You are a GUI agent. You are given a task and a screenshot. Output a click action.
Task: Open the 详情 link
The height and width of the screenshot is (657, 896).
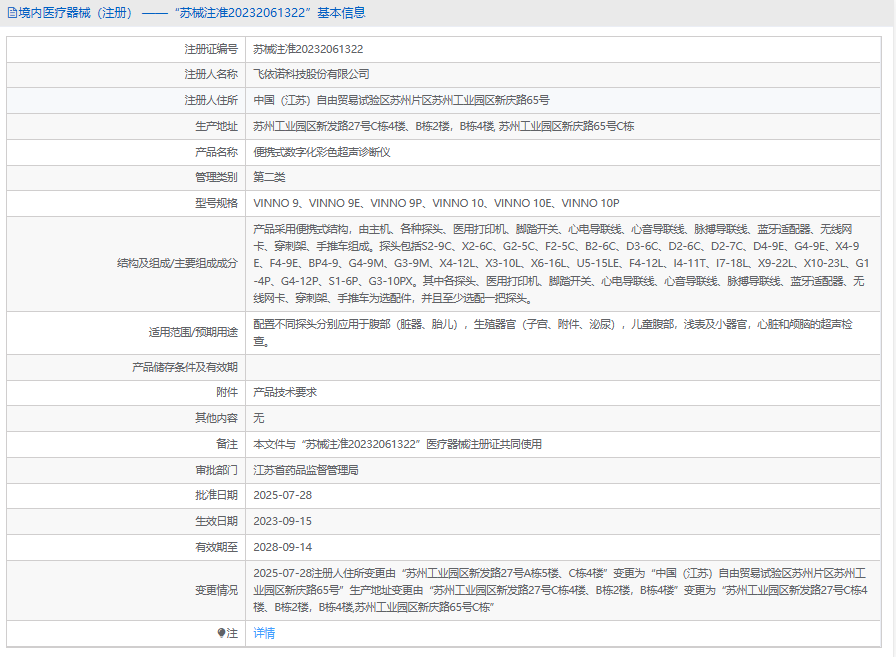click(264, 633)
